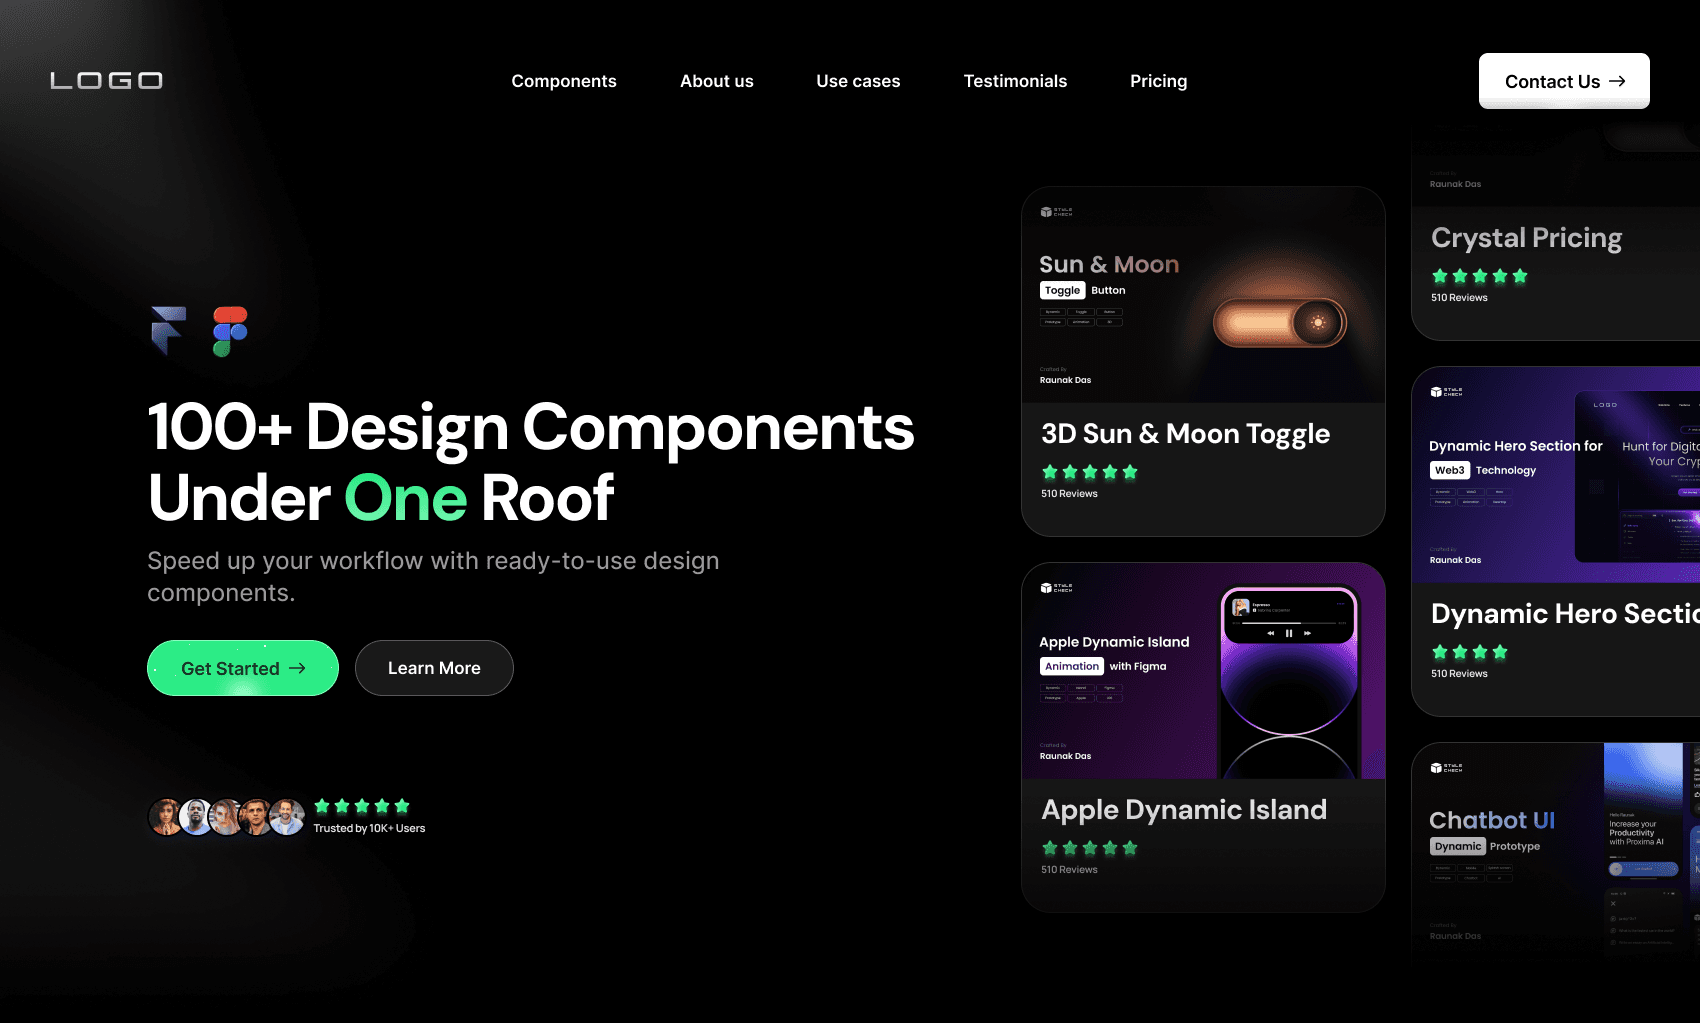The width and height of the screenshot is (1700, 1023).
Task: Open the Testimonials nav item
Action: point(1015,81)
